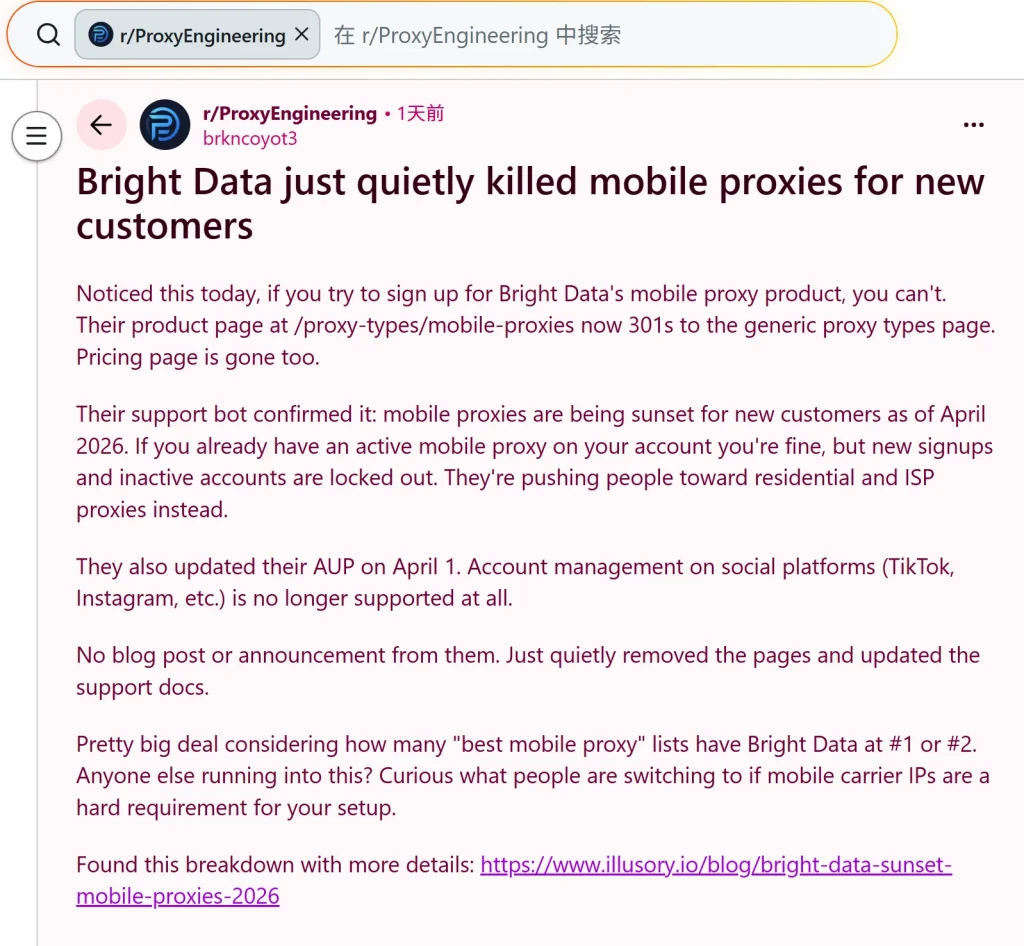Click the 1天前 timestamp
This screenshot has height=946, width=1024.
pos(422,113)
